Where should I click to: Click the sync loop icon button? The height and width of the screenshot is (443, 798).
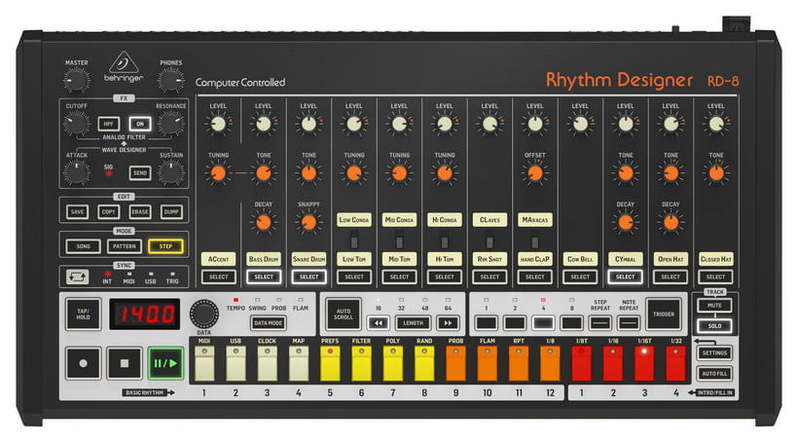(77, 277)
